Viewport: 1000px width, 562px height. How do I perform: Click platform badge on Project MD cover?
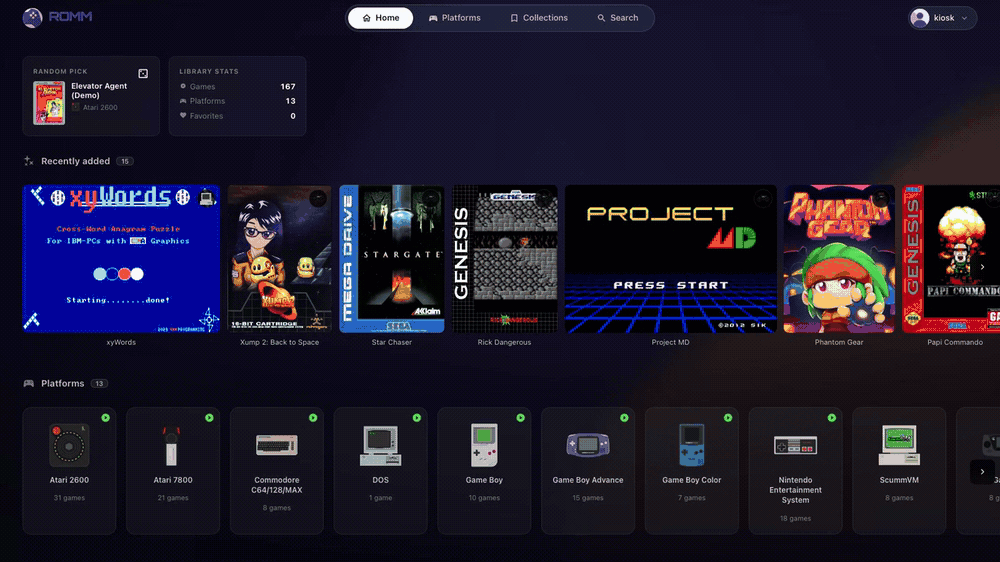(763, 198)
